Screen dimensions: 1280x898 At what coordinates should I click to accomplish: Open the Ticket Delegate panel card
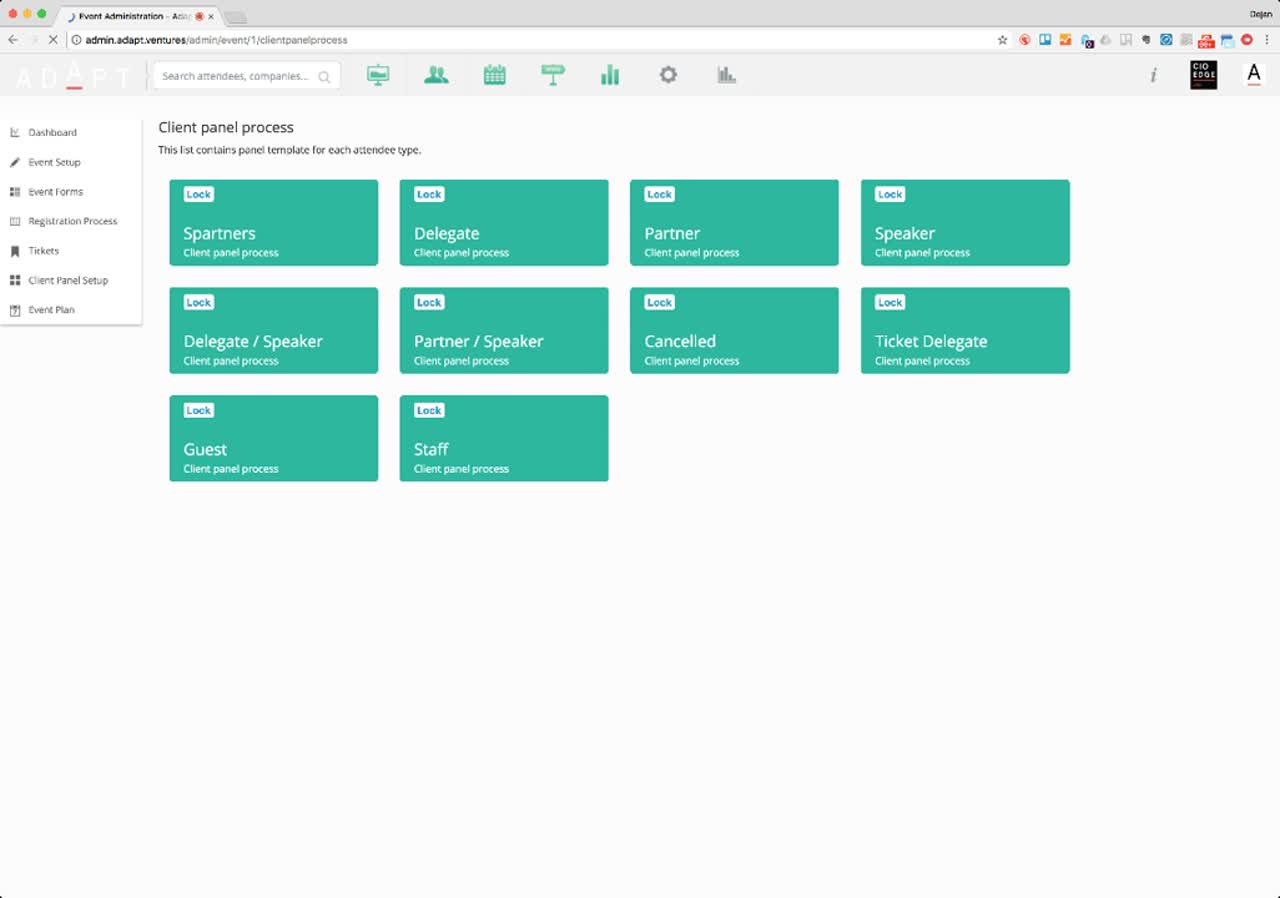tap(965, 331)
